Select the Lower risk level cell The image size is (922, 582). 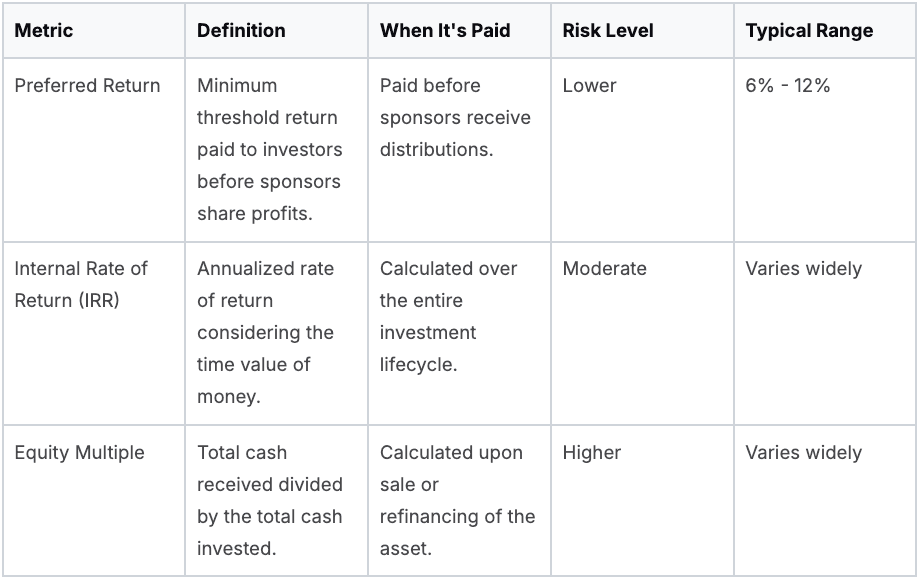point(589,85)
